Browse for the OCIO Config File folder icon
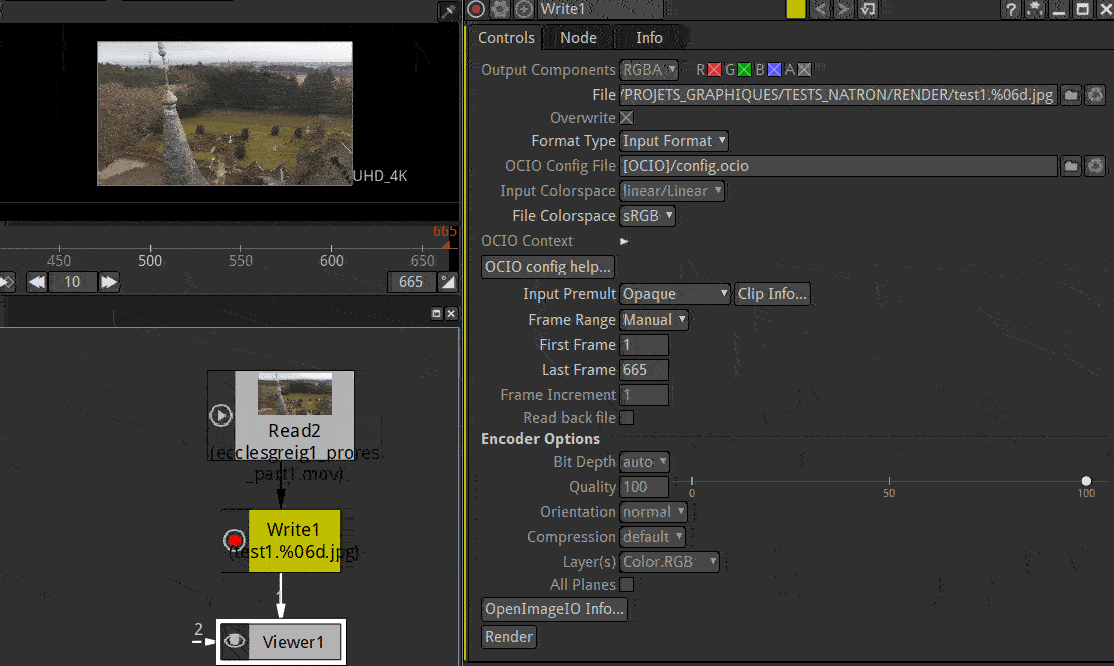The image size is (1114, 666). click(1071, 166)
